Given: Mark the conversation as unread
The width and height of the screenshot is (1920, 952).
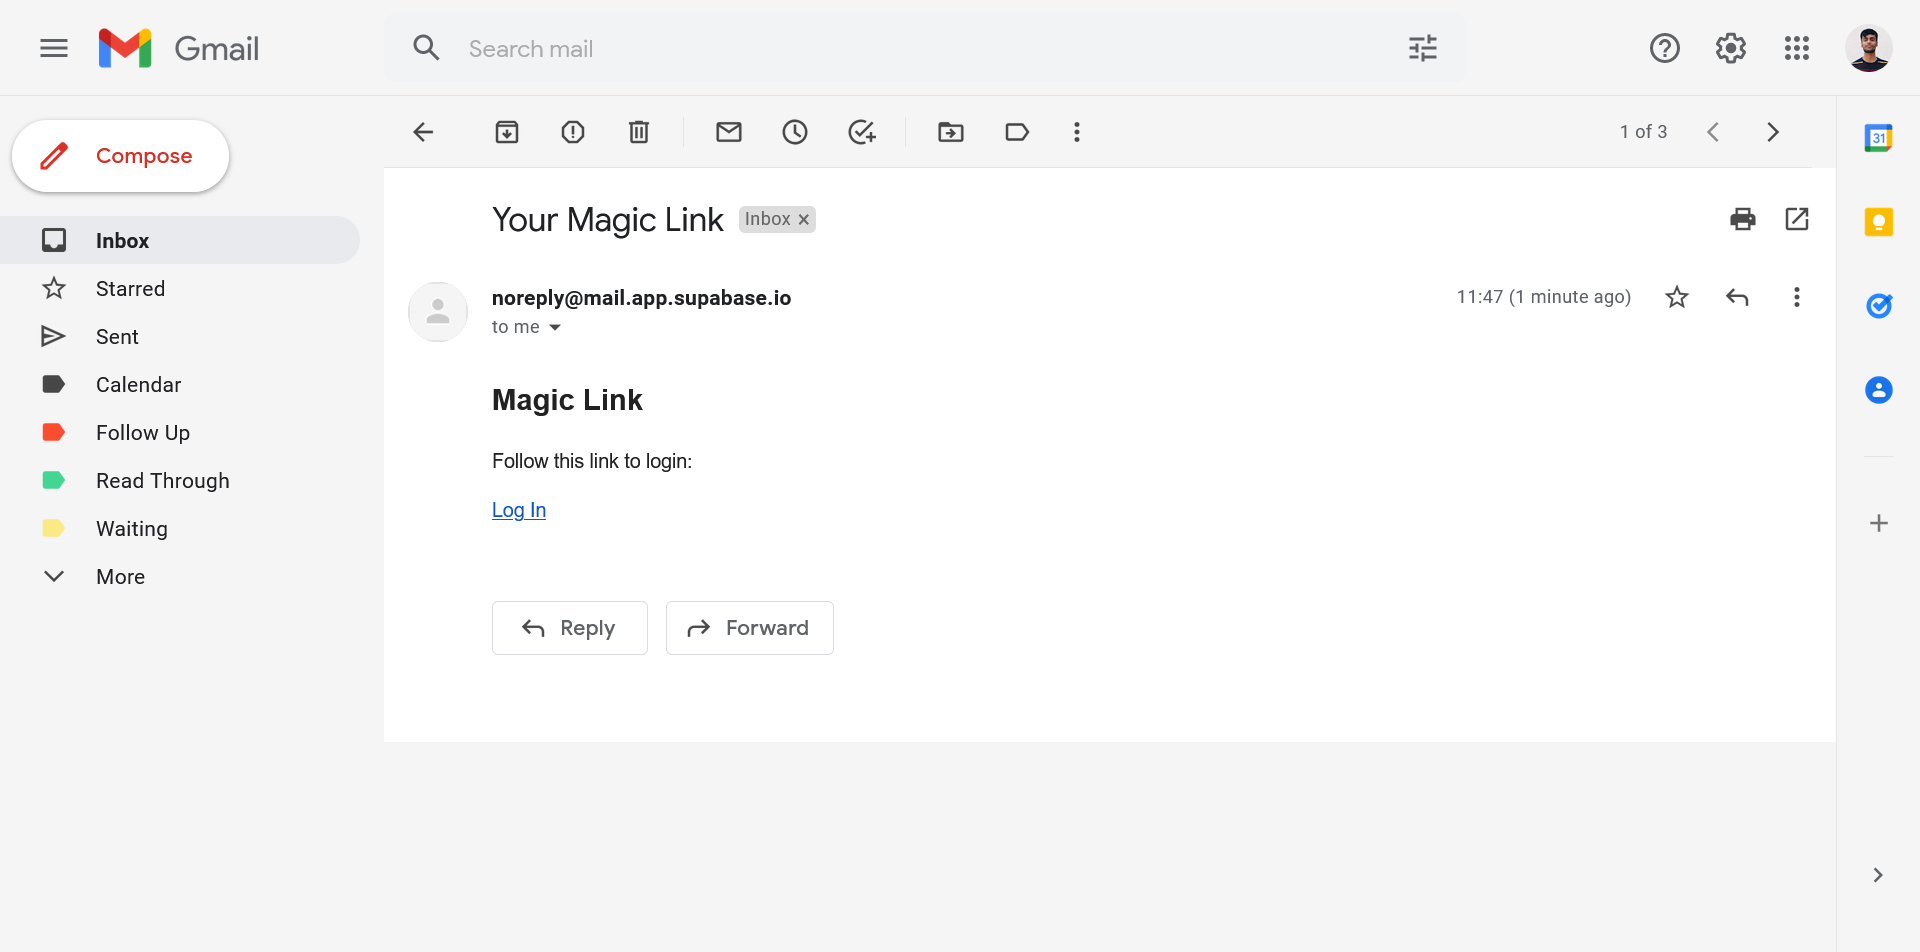Looking at the screenshot, I should [x=729, y=131].
